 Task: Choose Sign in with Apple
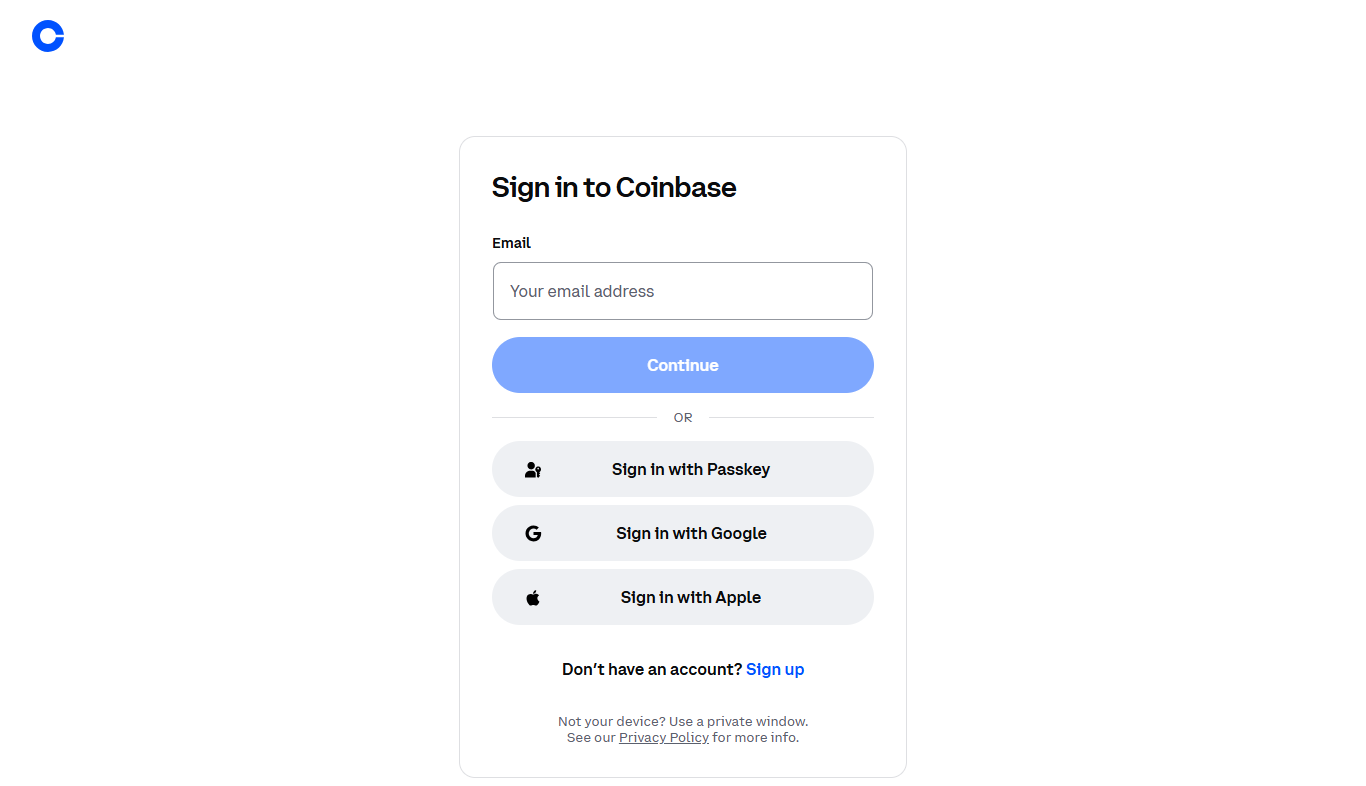[x=683, y=597]
